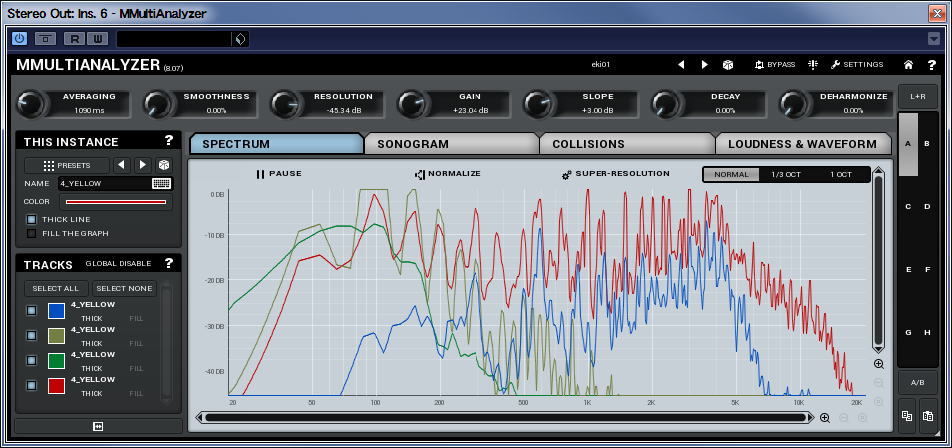The height and width of the screenshot is (448, 952).
Task: Click the W write automation button
Action: coord(97,39)
